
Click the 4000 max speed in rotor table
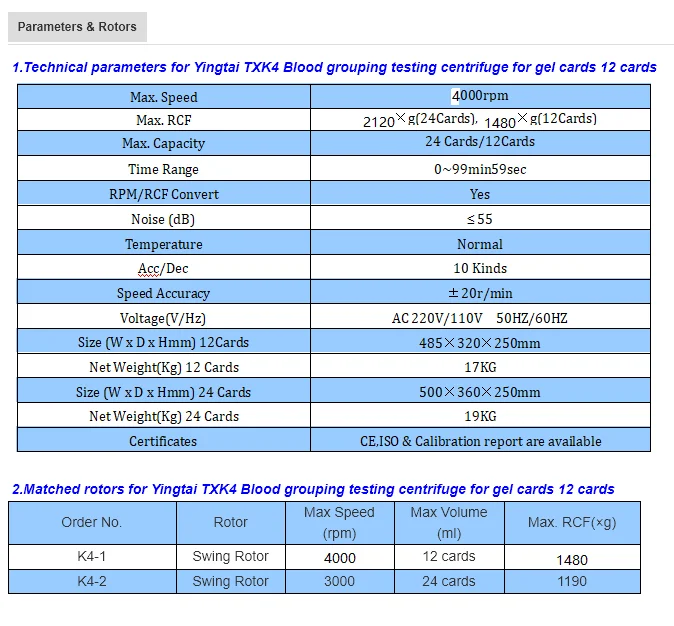coord(340,558)
